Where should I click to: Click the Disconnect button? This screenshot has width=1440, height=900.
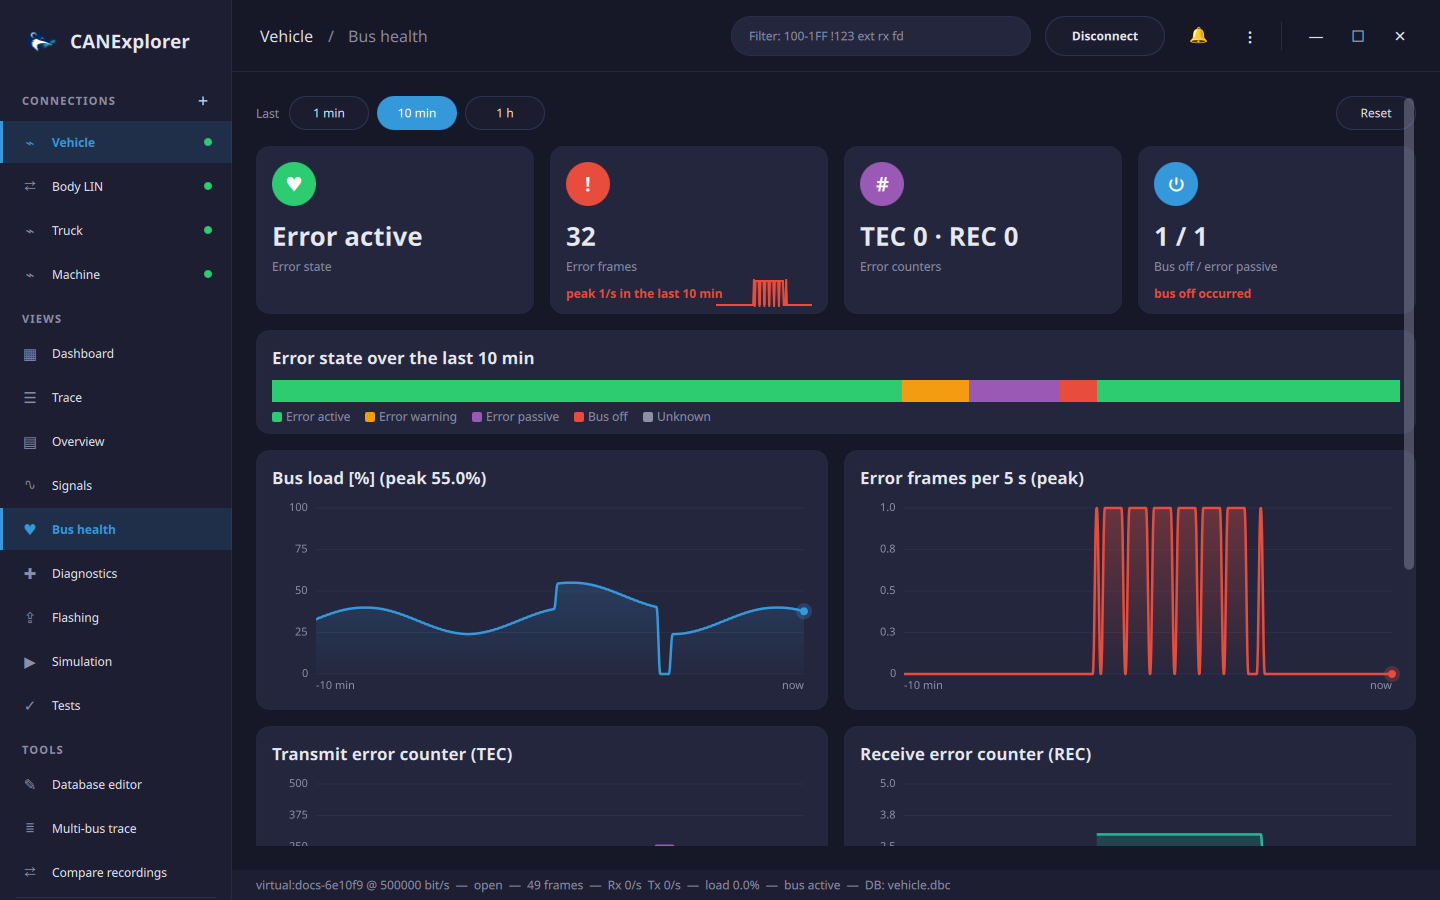[x=1105, y=36]
